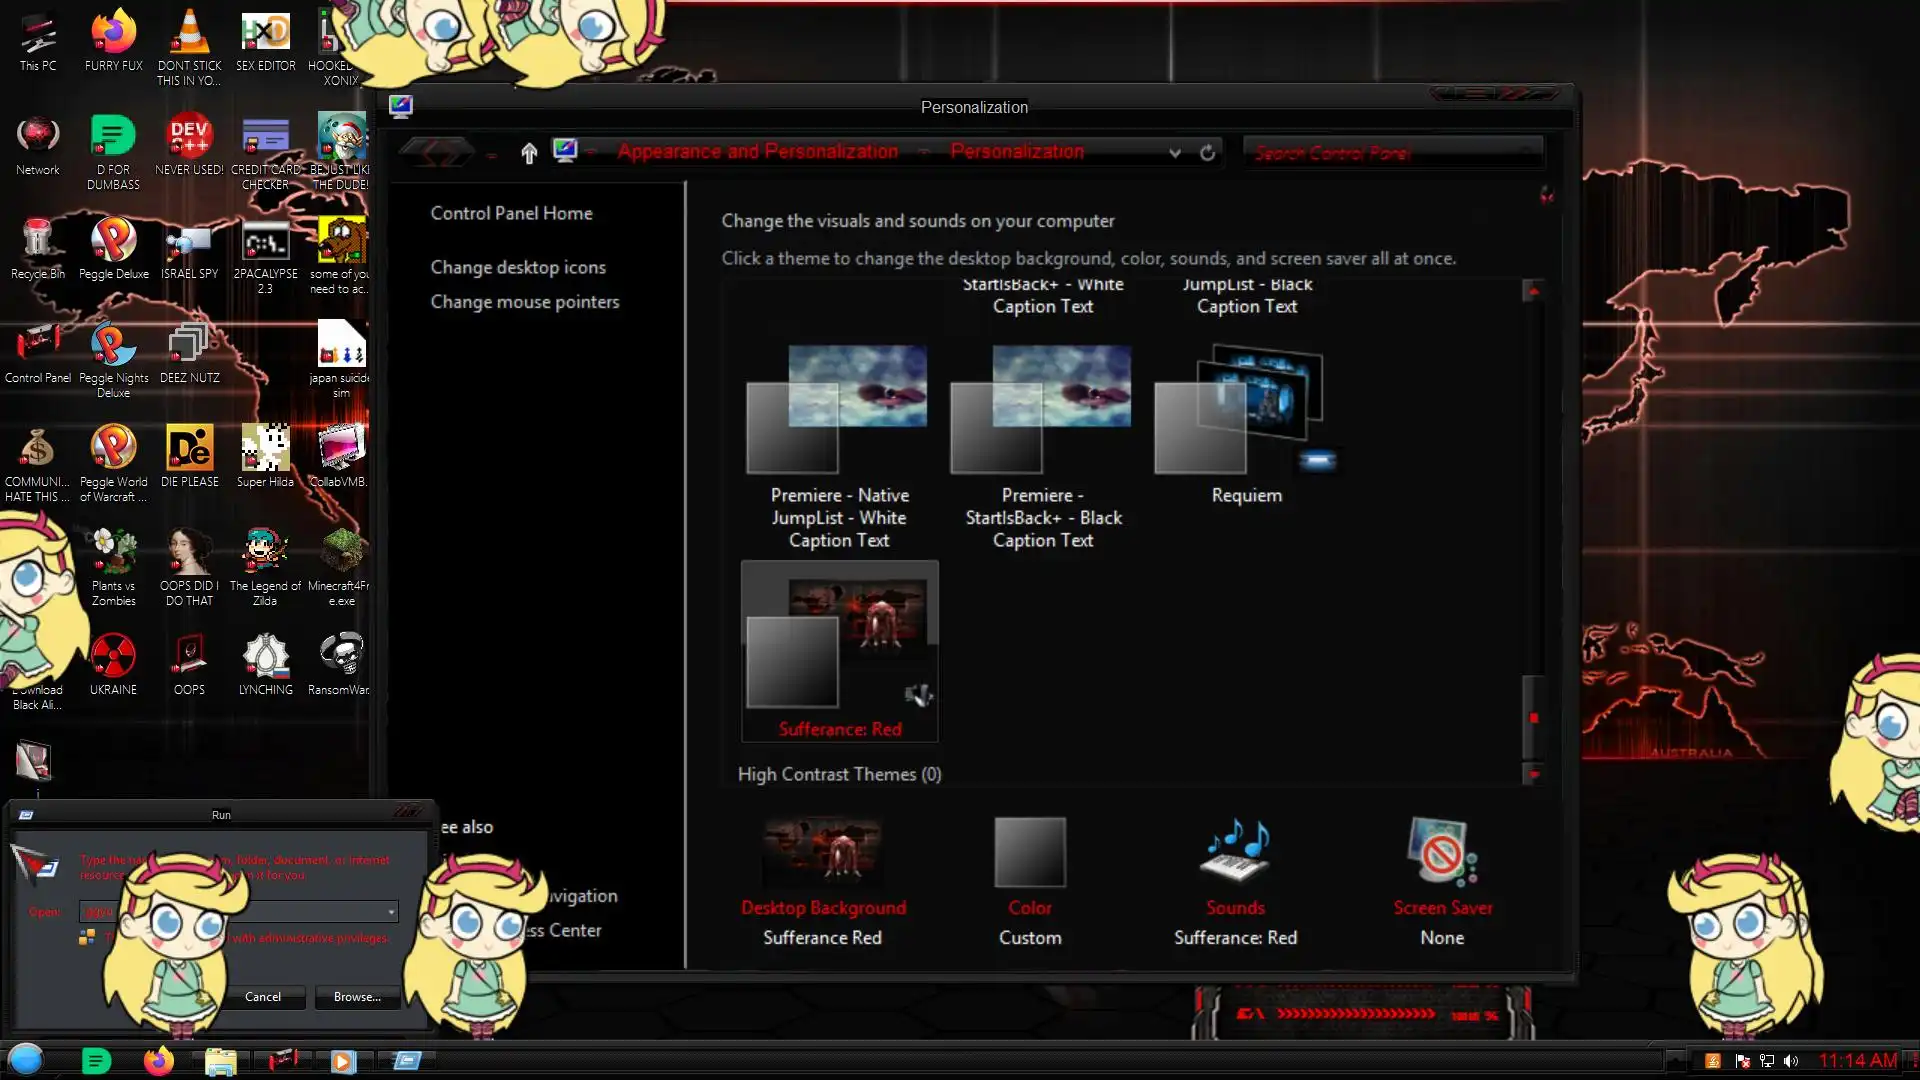This screenshot has width=1920, height=1080.
Task: Open the Desktop Background settings icon
Action: pyautogui.click(x=822, y=853)
